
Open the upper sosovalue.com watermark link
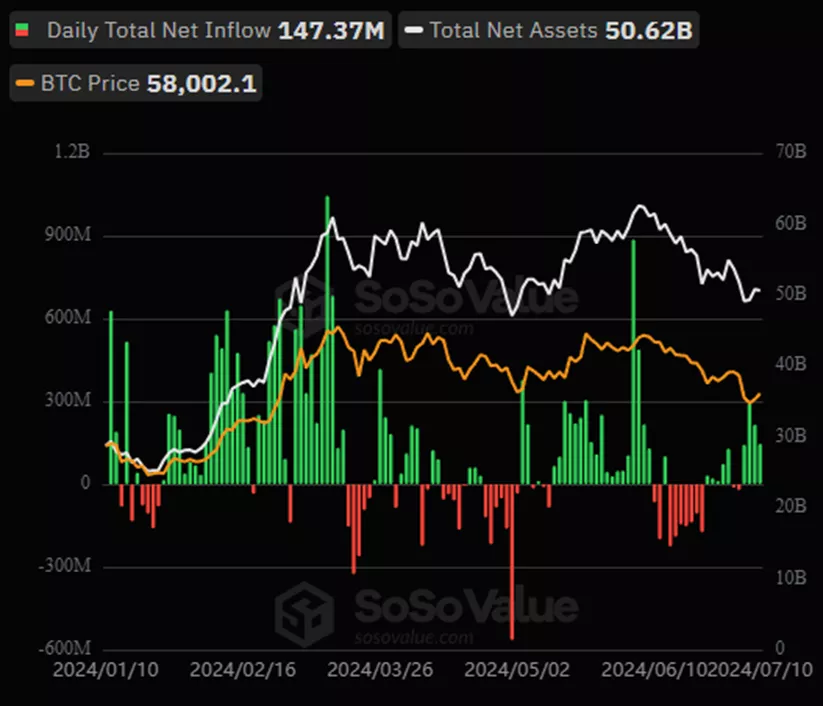[x=414, y=328]
